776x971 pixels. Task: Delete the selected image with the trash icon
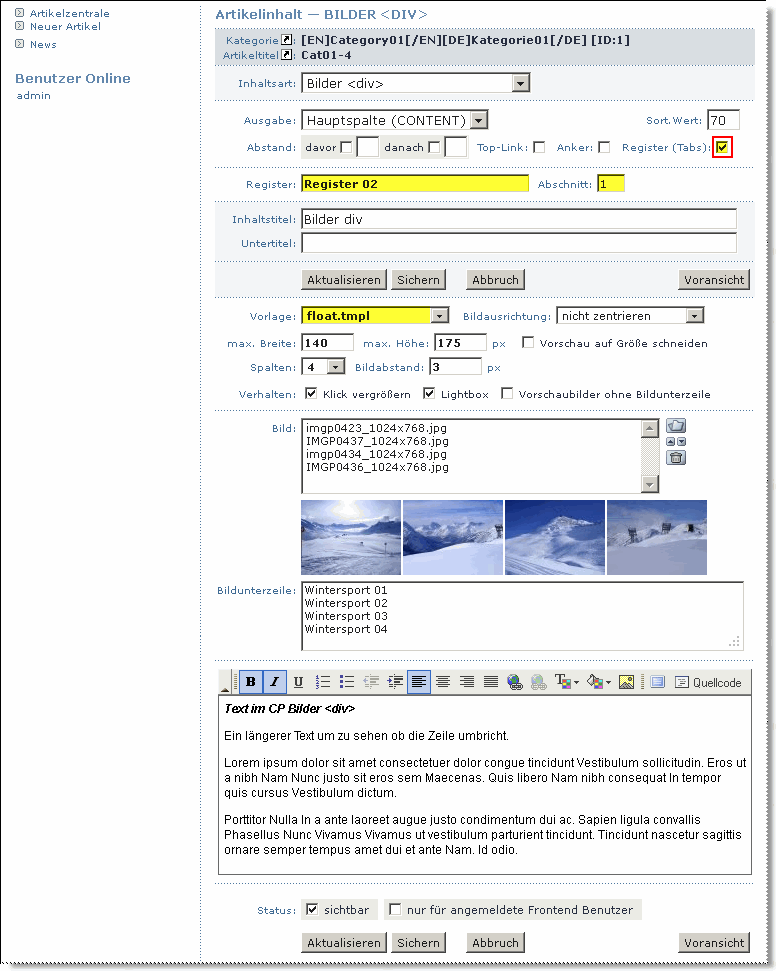676,458
